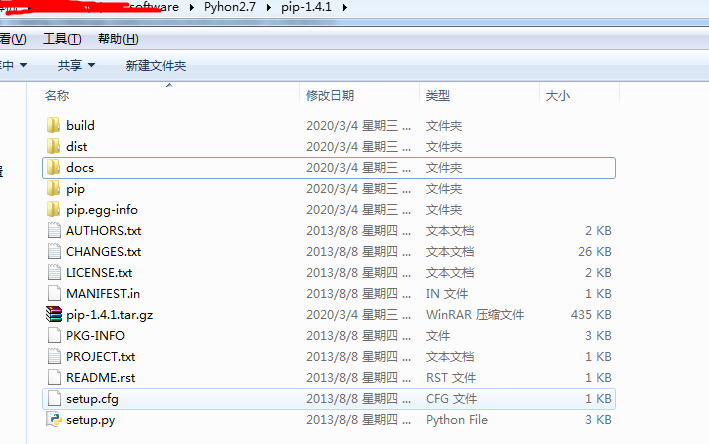
Task: Click the CFG 文件 type cell
Action: click(451, 399)
